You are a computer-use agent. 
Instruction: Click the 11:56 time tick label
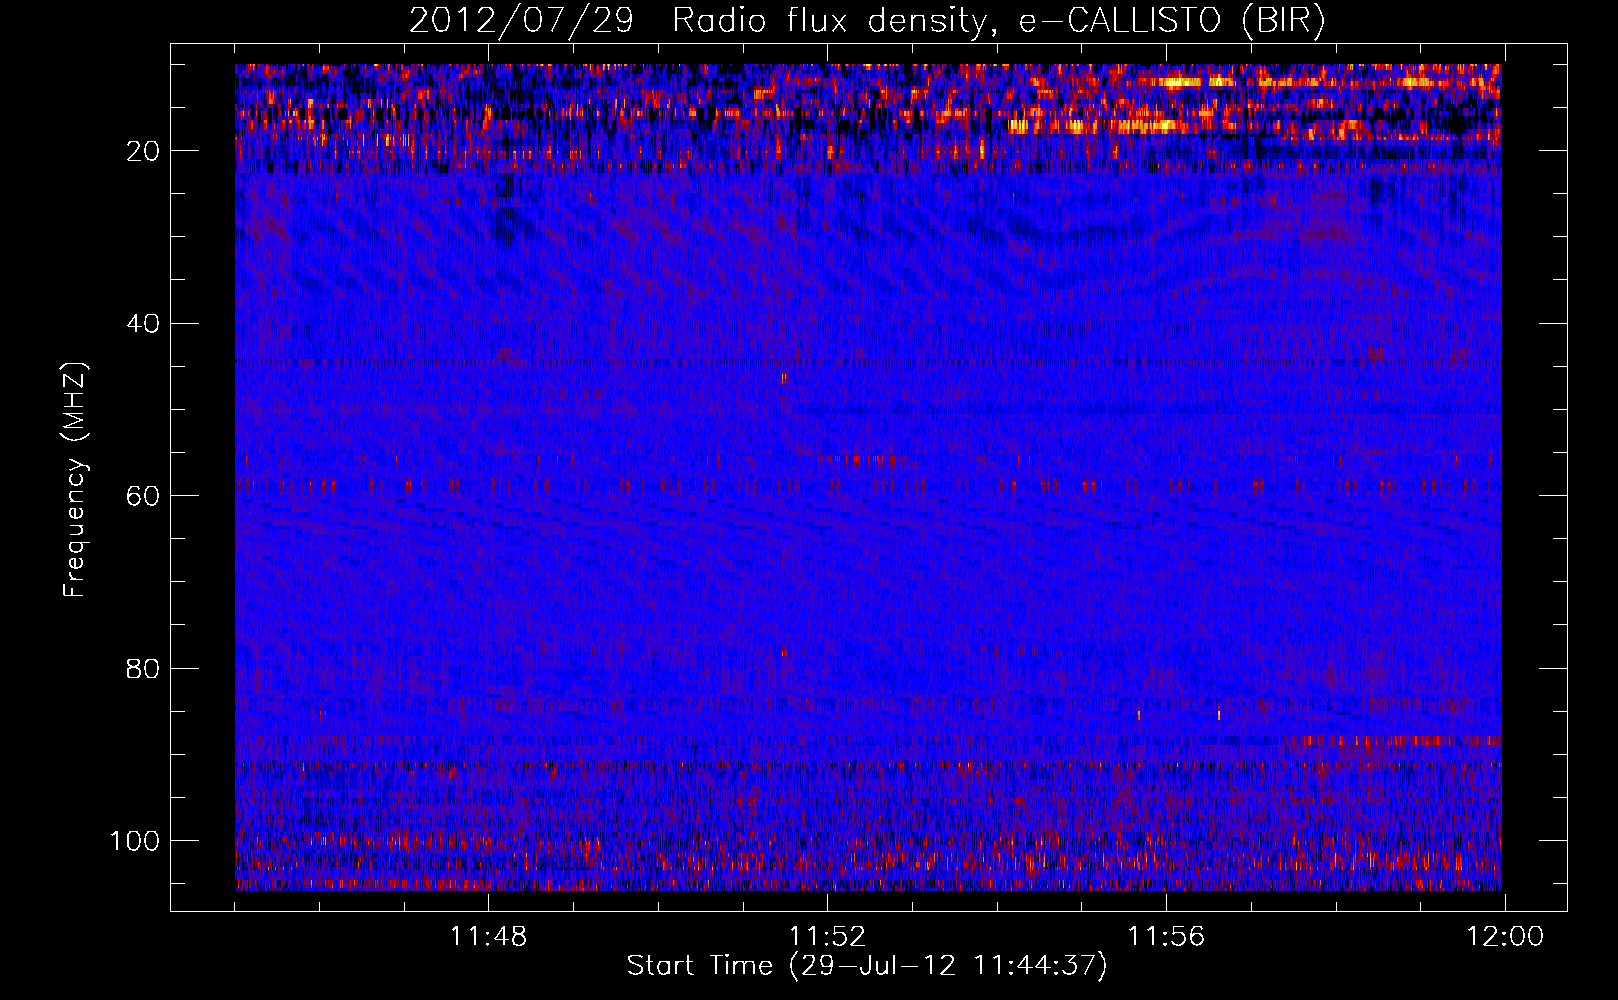[x=1166, y=937]
